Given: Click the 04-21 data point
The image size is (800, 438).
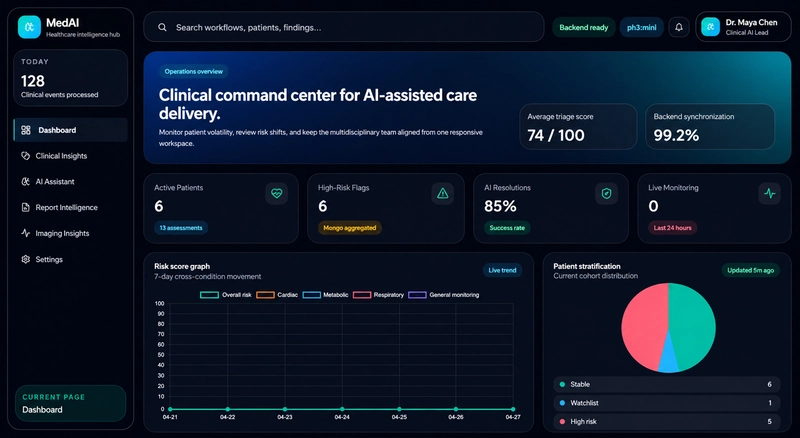Looking at the screenshot, I should pos(170,409).
